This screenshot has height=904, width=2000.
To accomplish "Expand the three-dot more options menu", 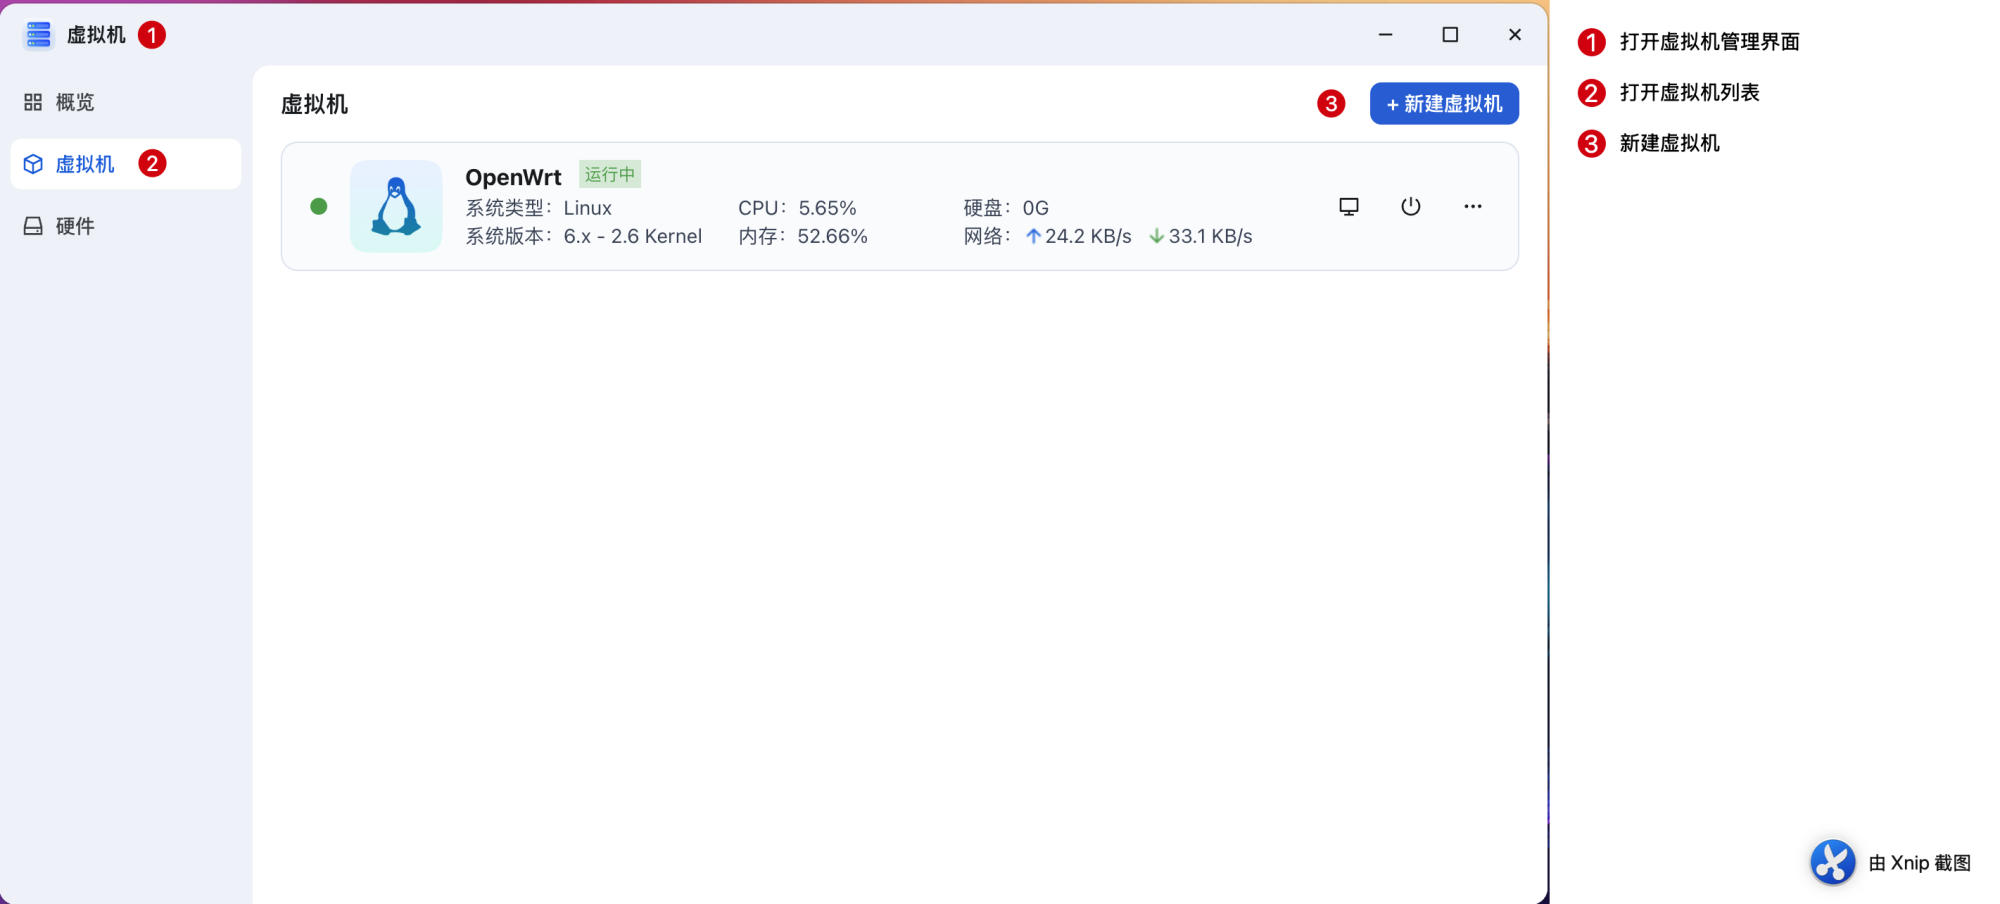I will [1472, 207].
